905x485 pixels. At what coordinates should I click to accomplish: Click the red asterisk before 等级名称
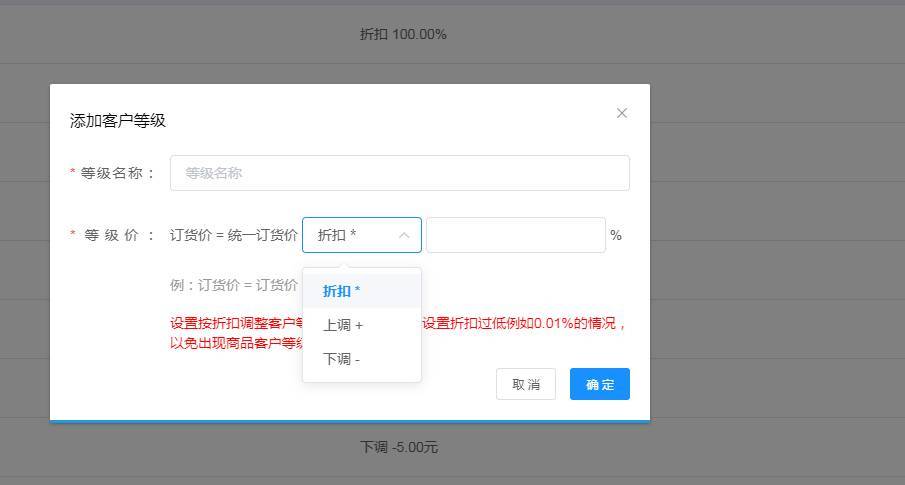coord(73,173)
